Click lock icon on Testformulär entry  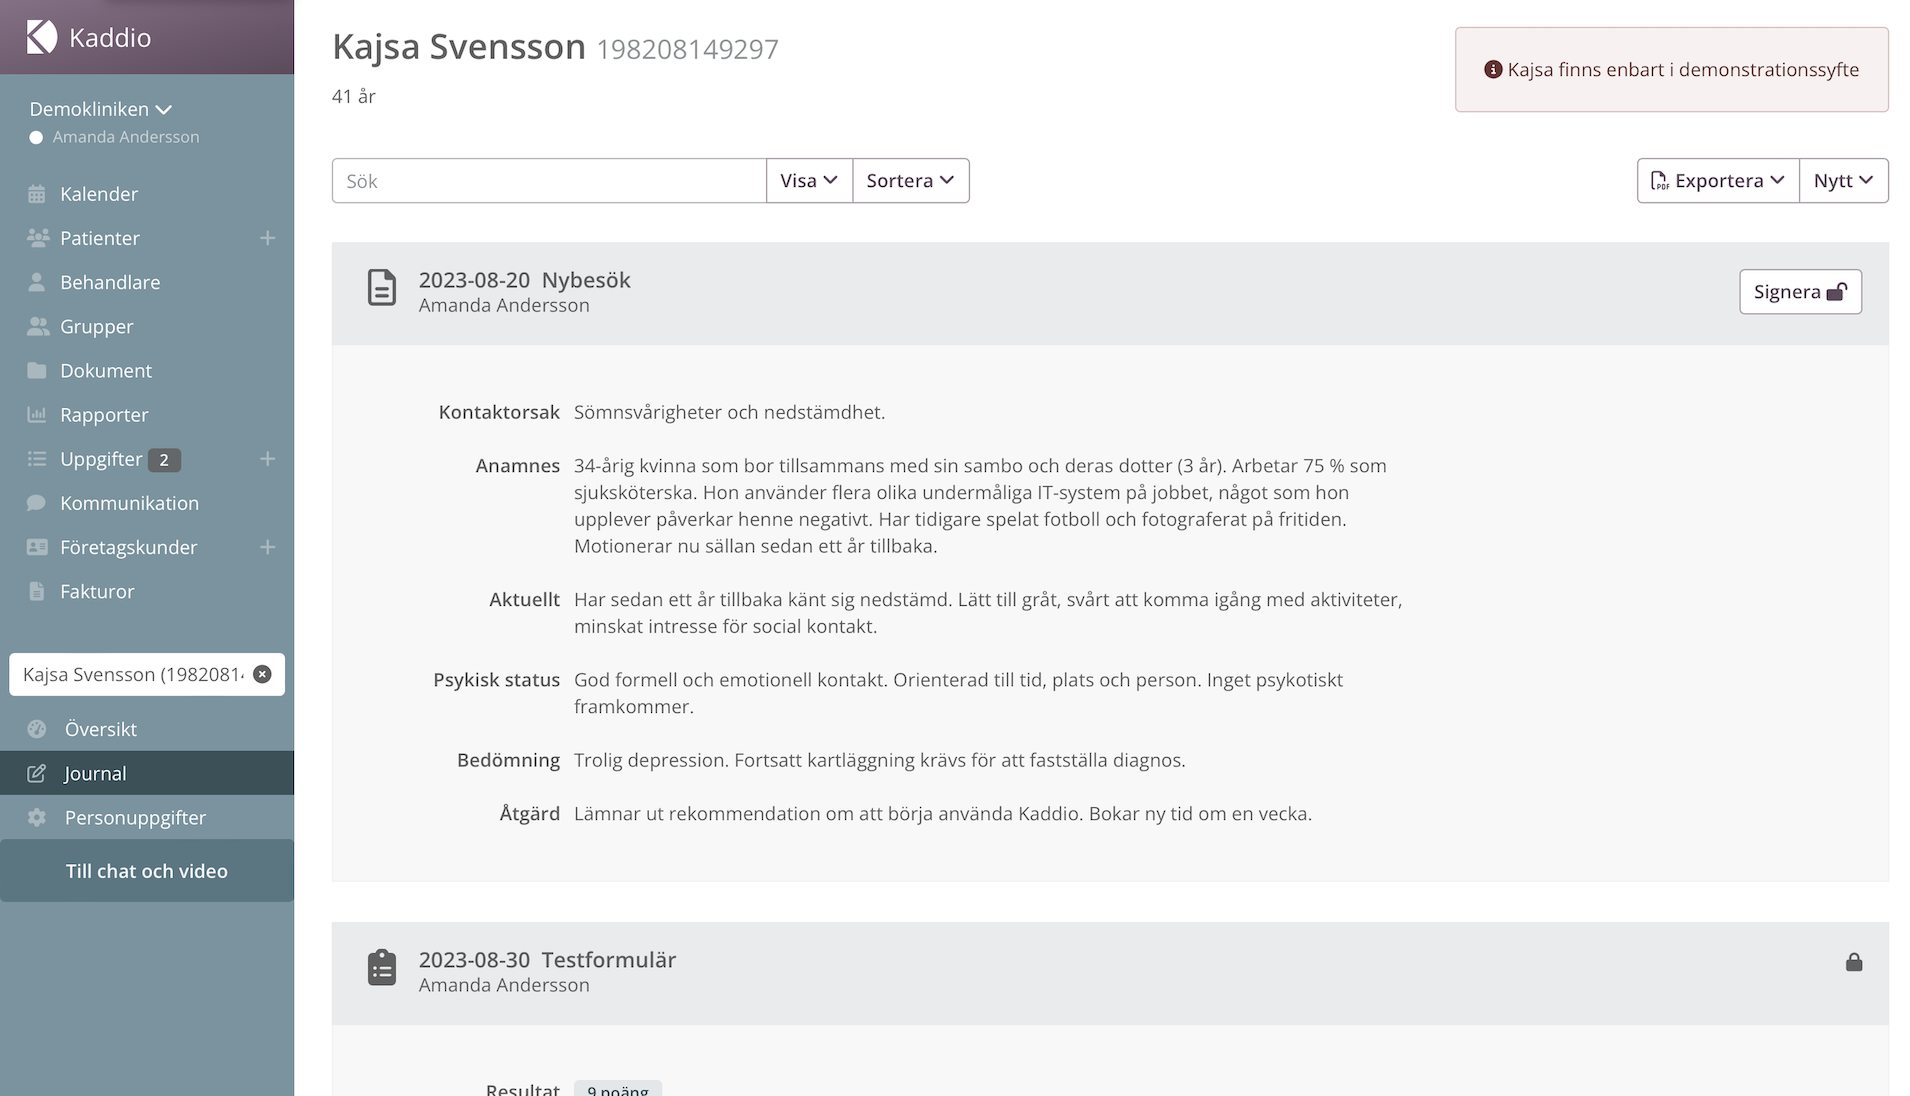coord(1853,962)
